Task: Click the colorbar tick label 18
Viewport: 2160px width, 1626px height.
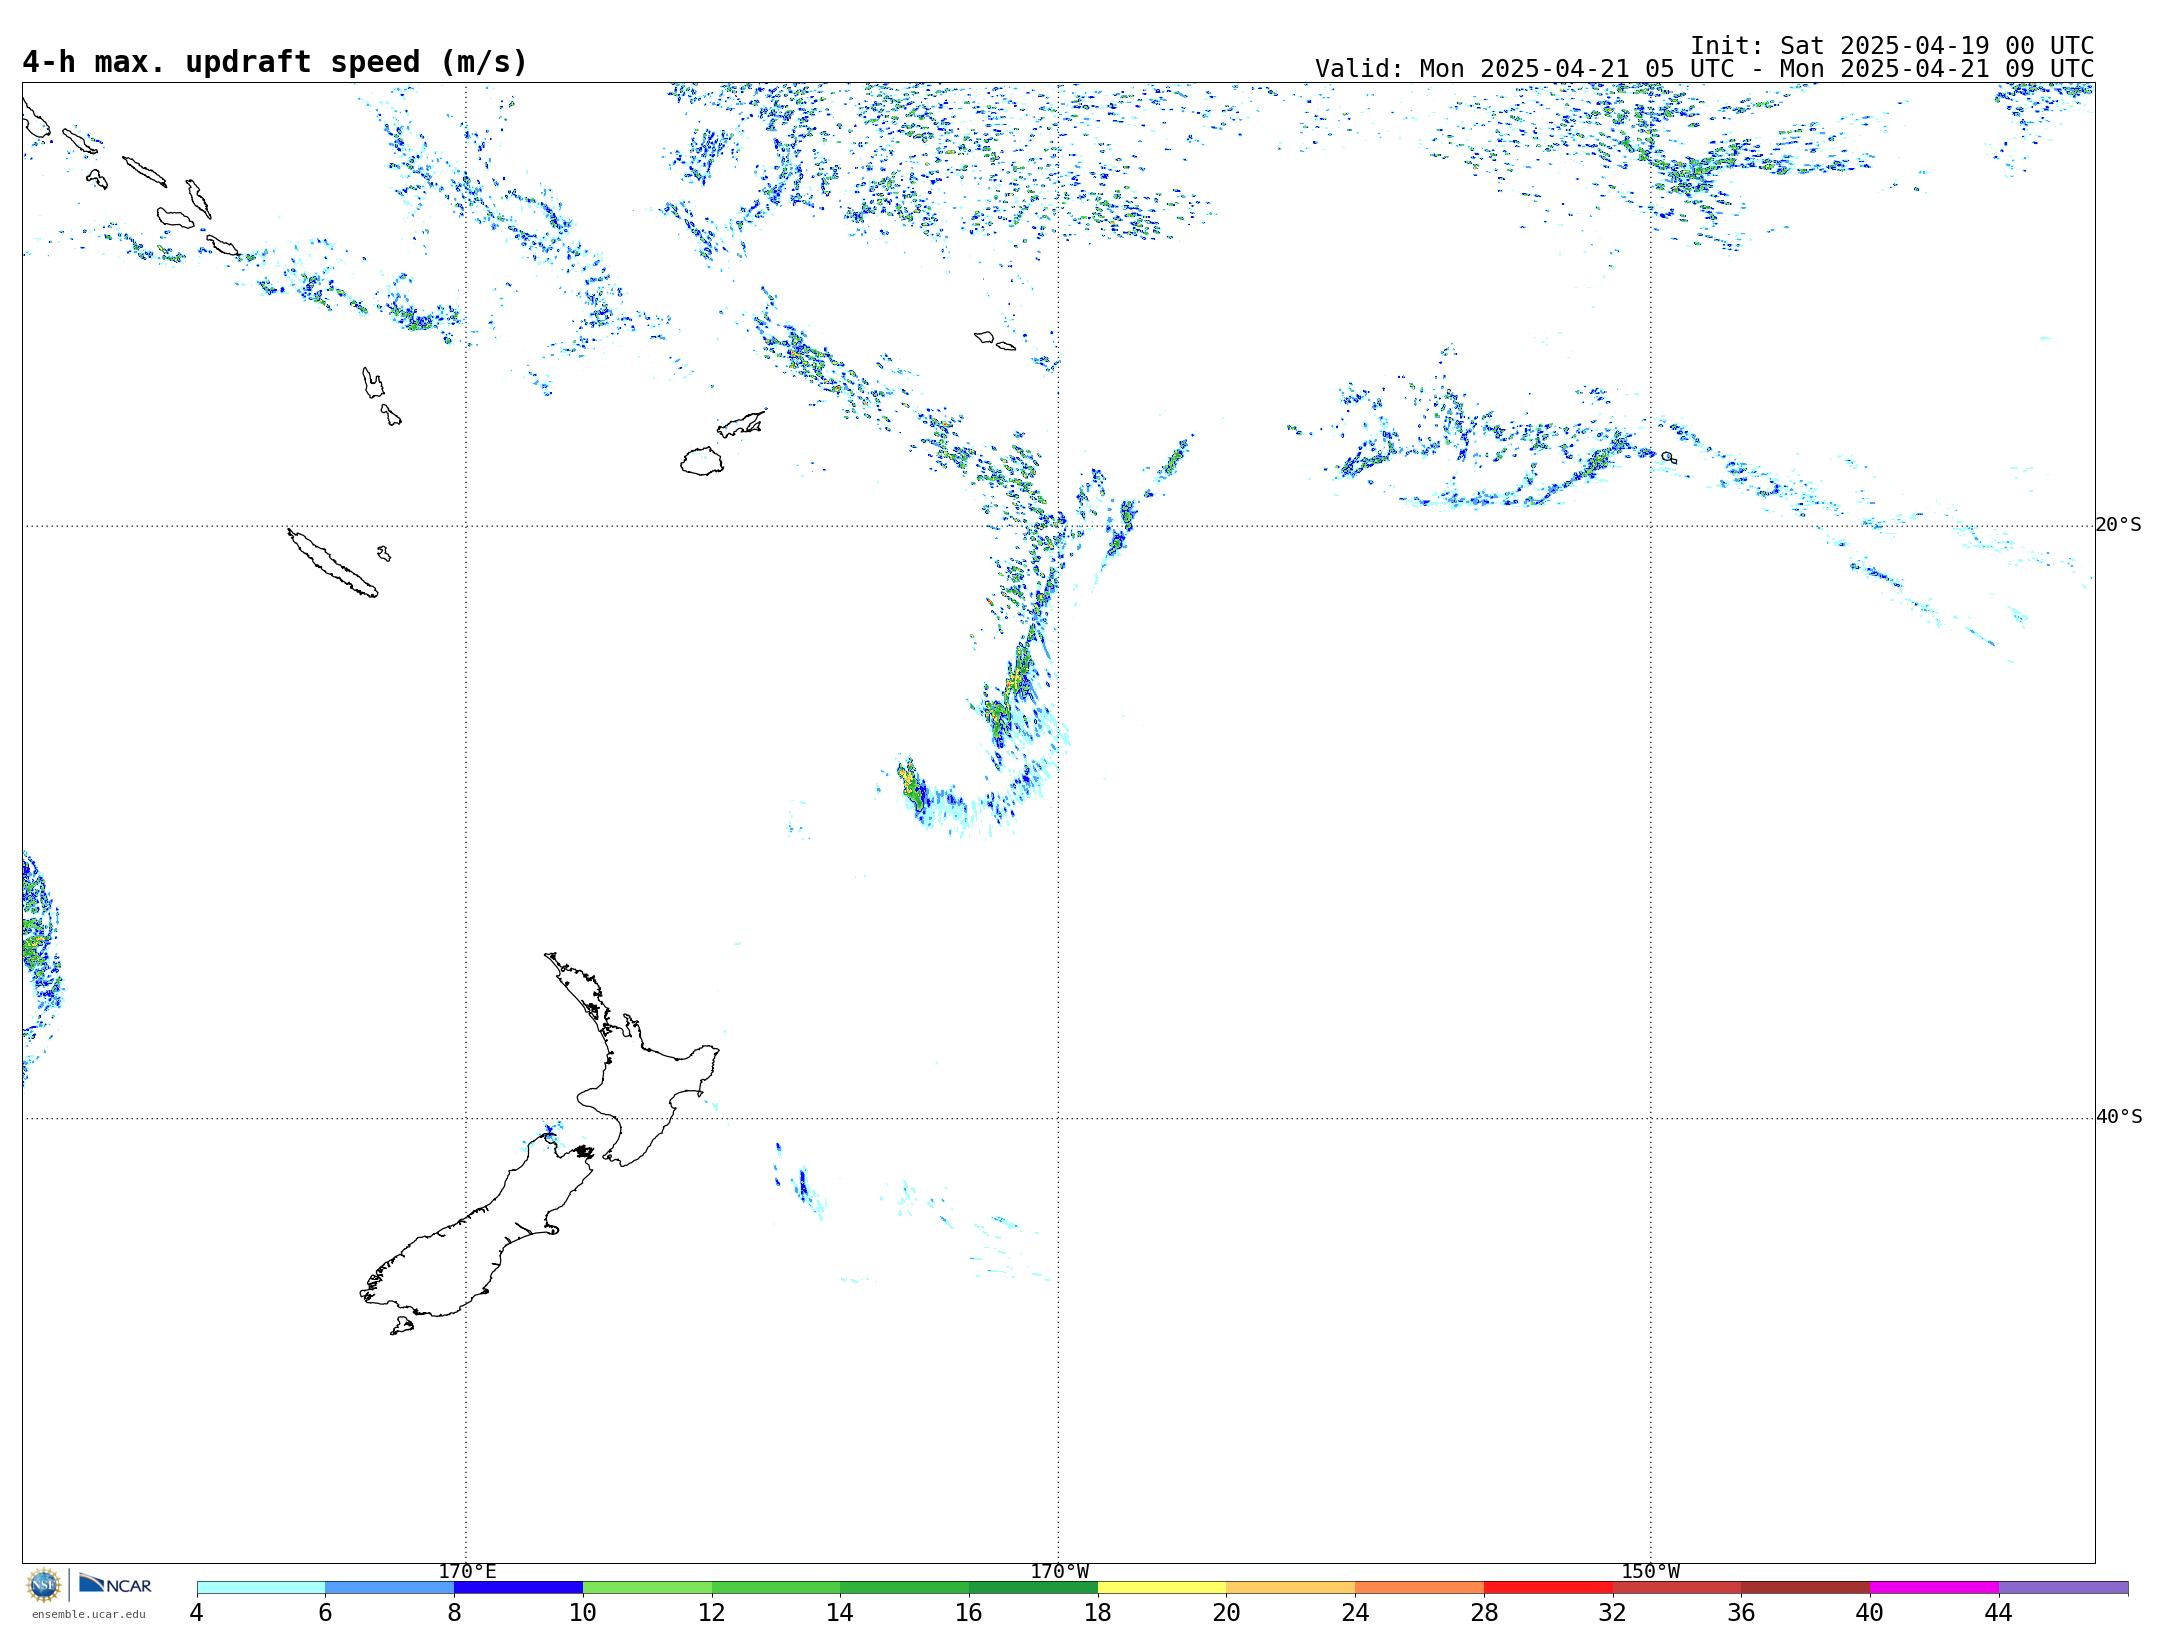Action: click(x=1098, y=1613)
